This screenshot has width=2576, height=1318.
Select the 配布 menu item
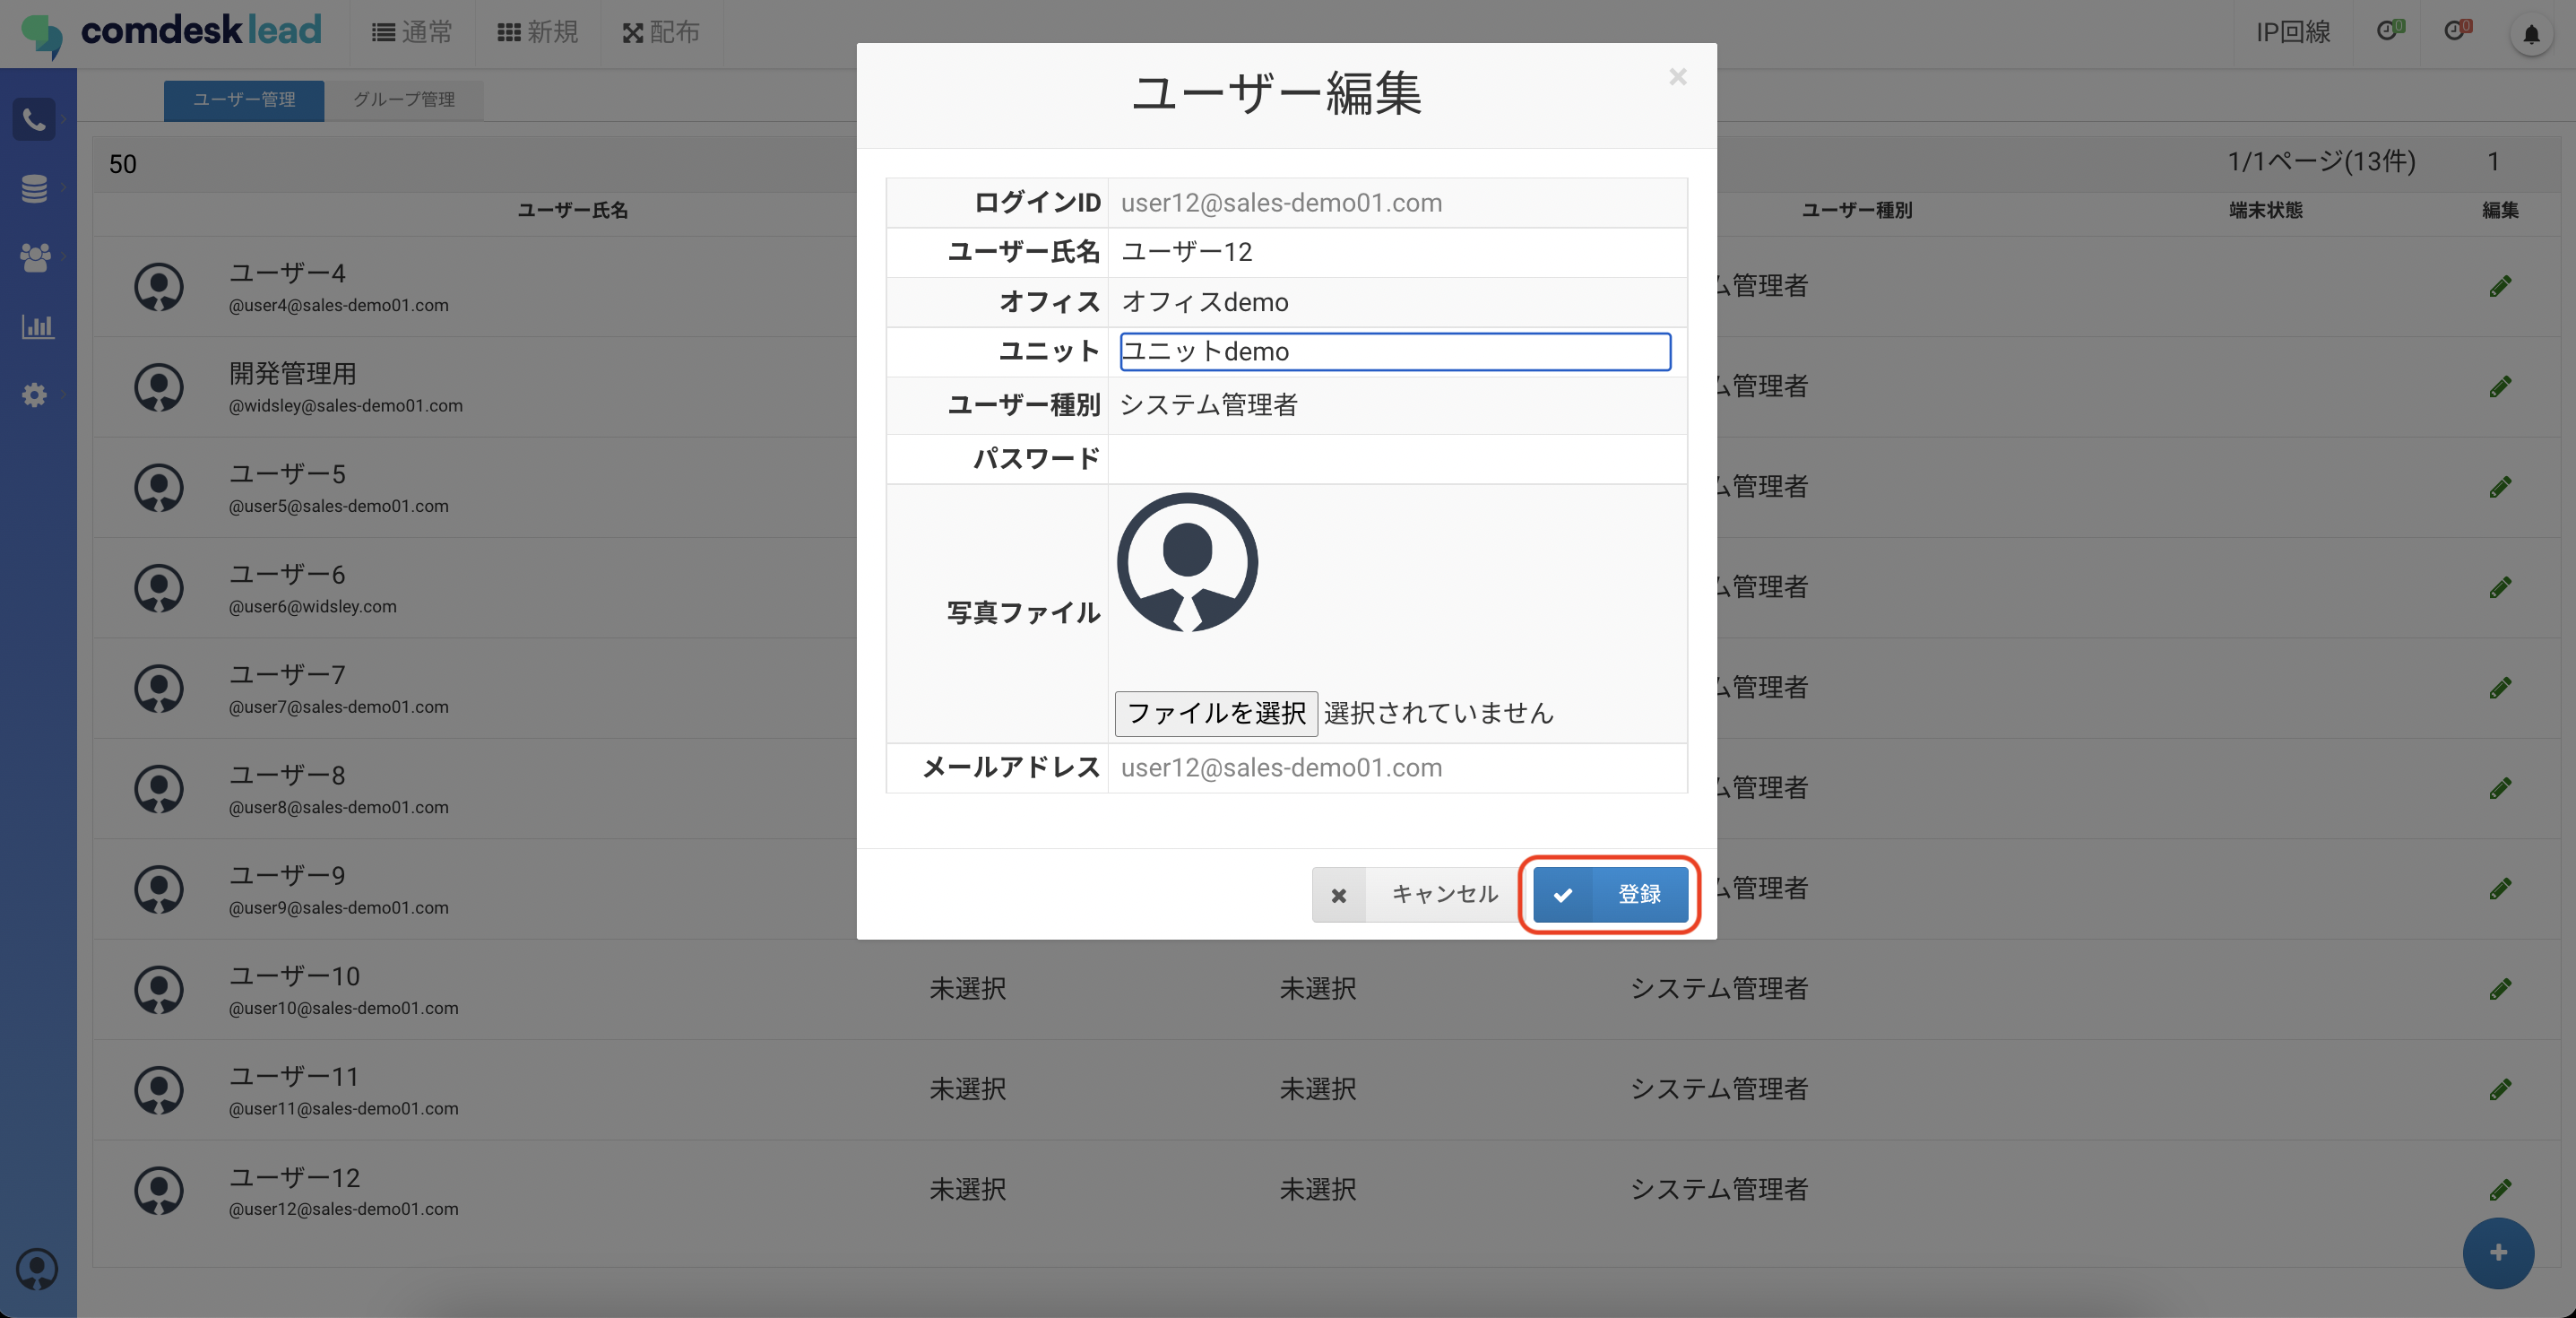tap(661, 33)
